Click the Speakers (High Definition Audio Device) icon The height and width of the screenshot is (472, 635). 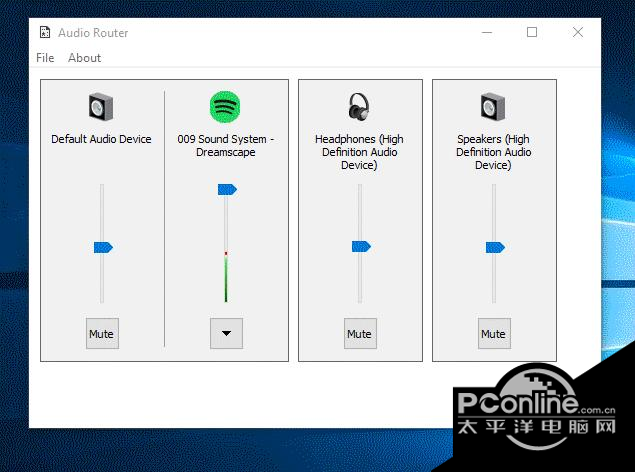[x=493, y=107]
